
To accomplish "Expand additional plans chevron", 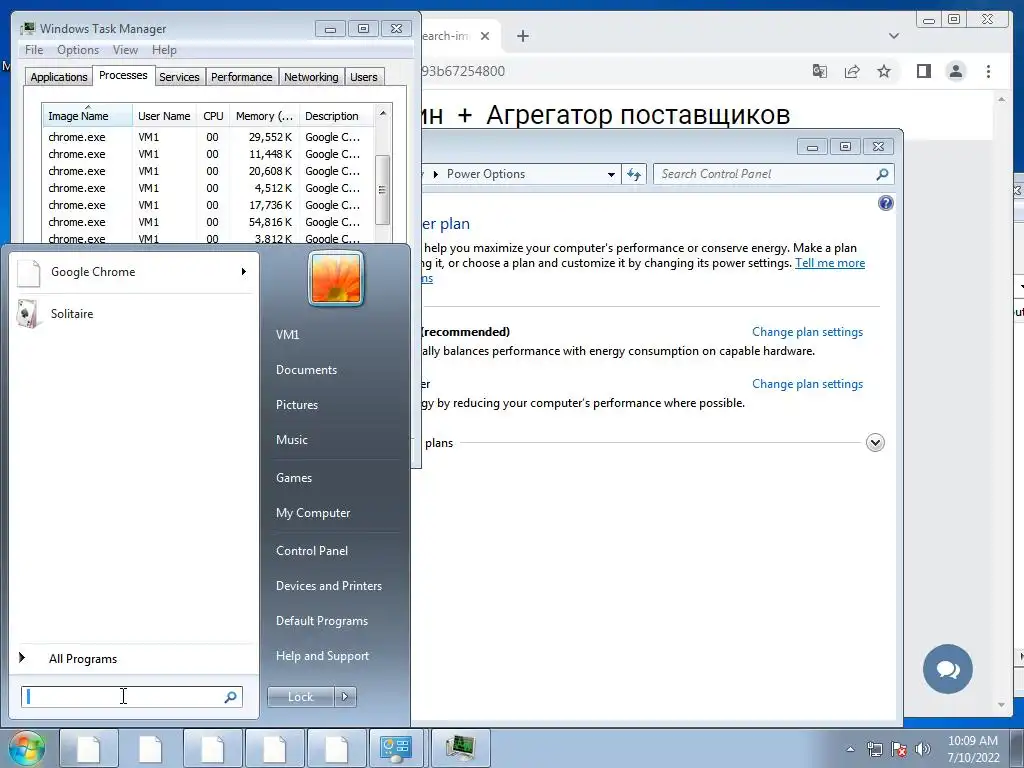I will [x=875, y=443].
